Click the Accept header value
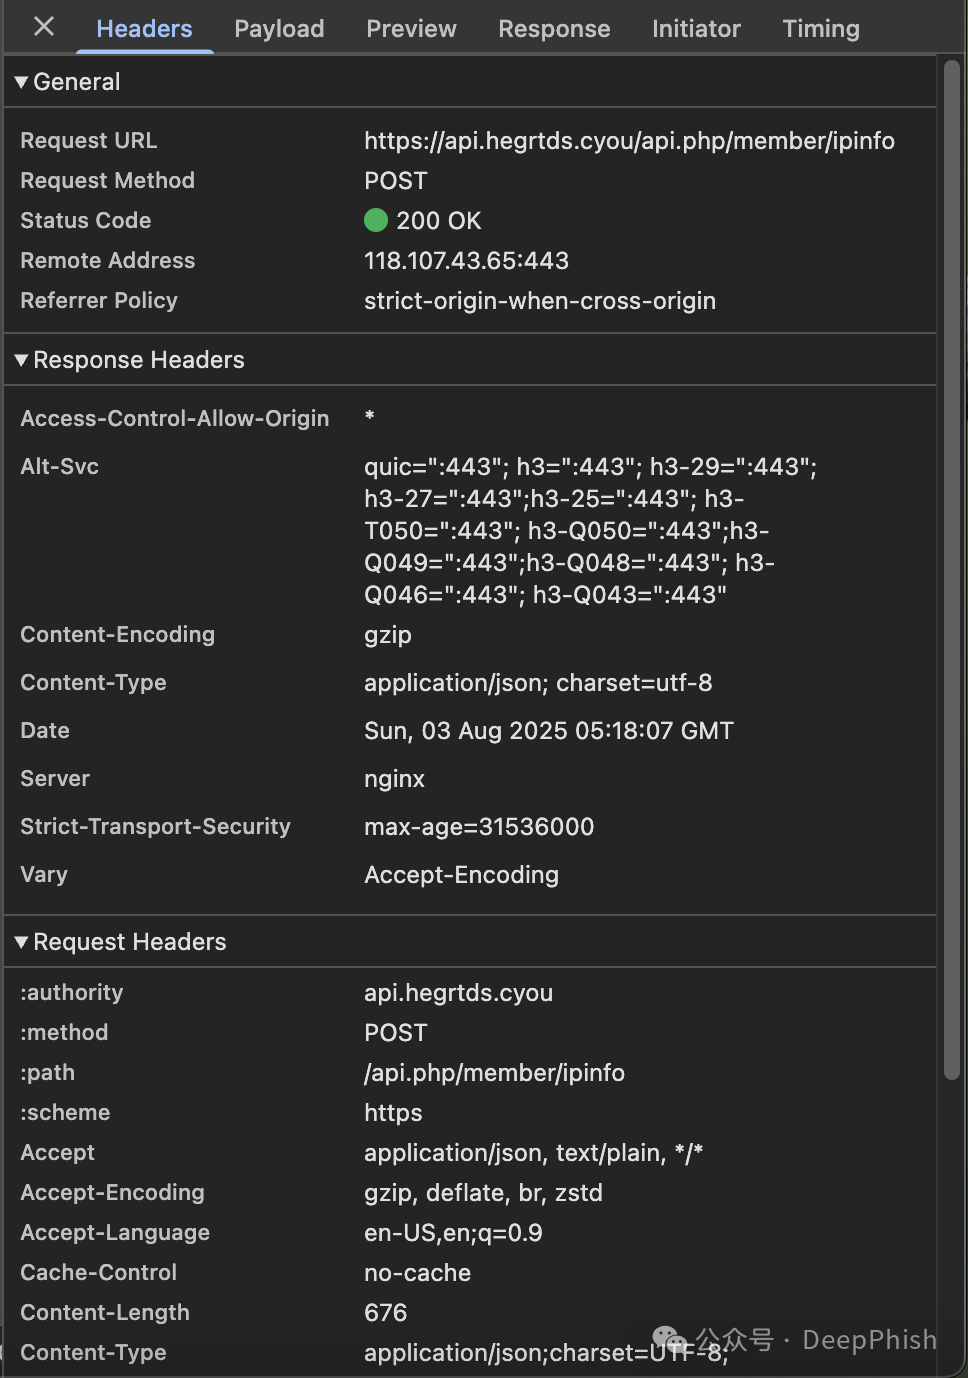968x1378 pixels. coord(533,1153)
